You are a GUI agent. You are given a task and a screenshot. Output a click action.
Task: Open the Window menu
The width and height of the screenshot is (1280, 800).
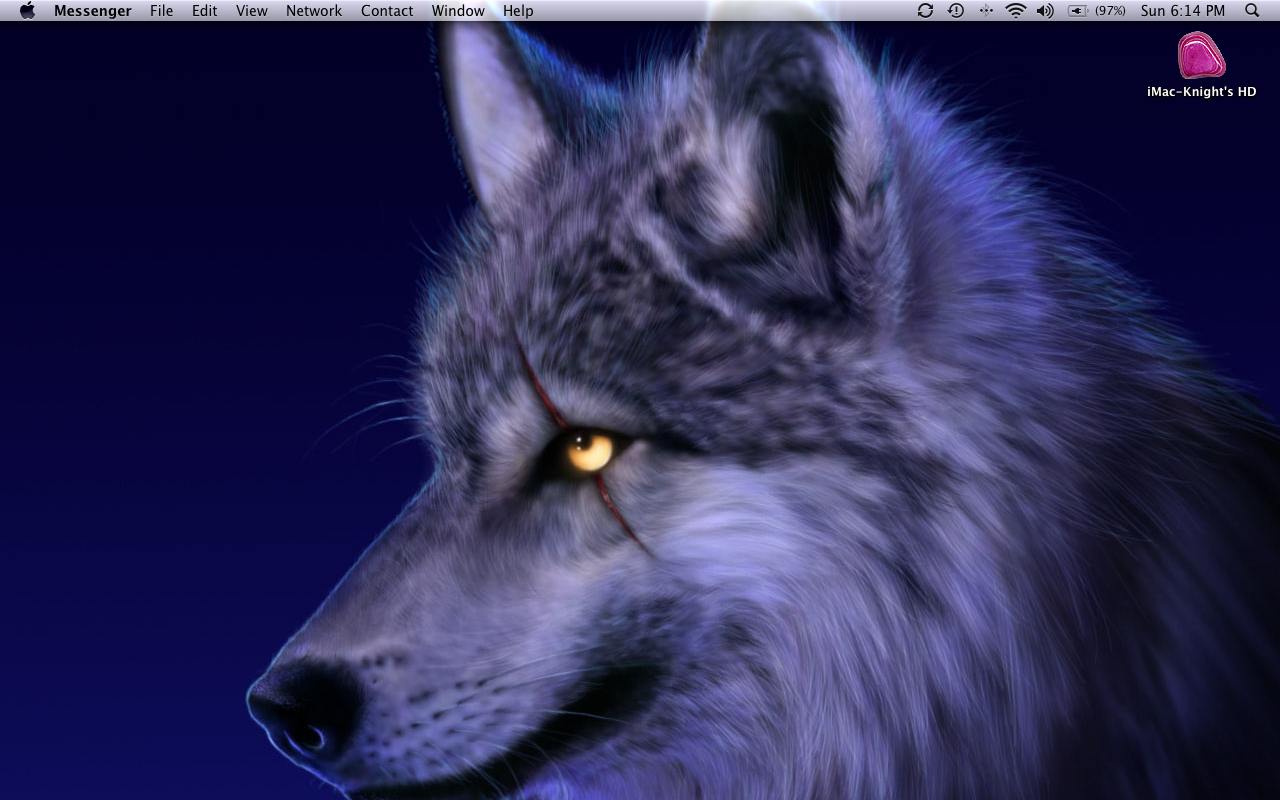[x=458, y=11]
